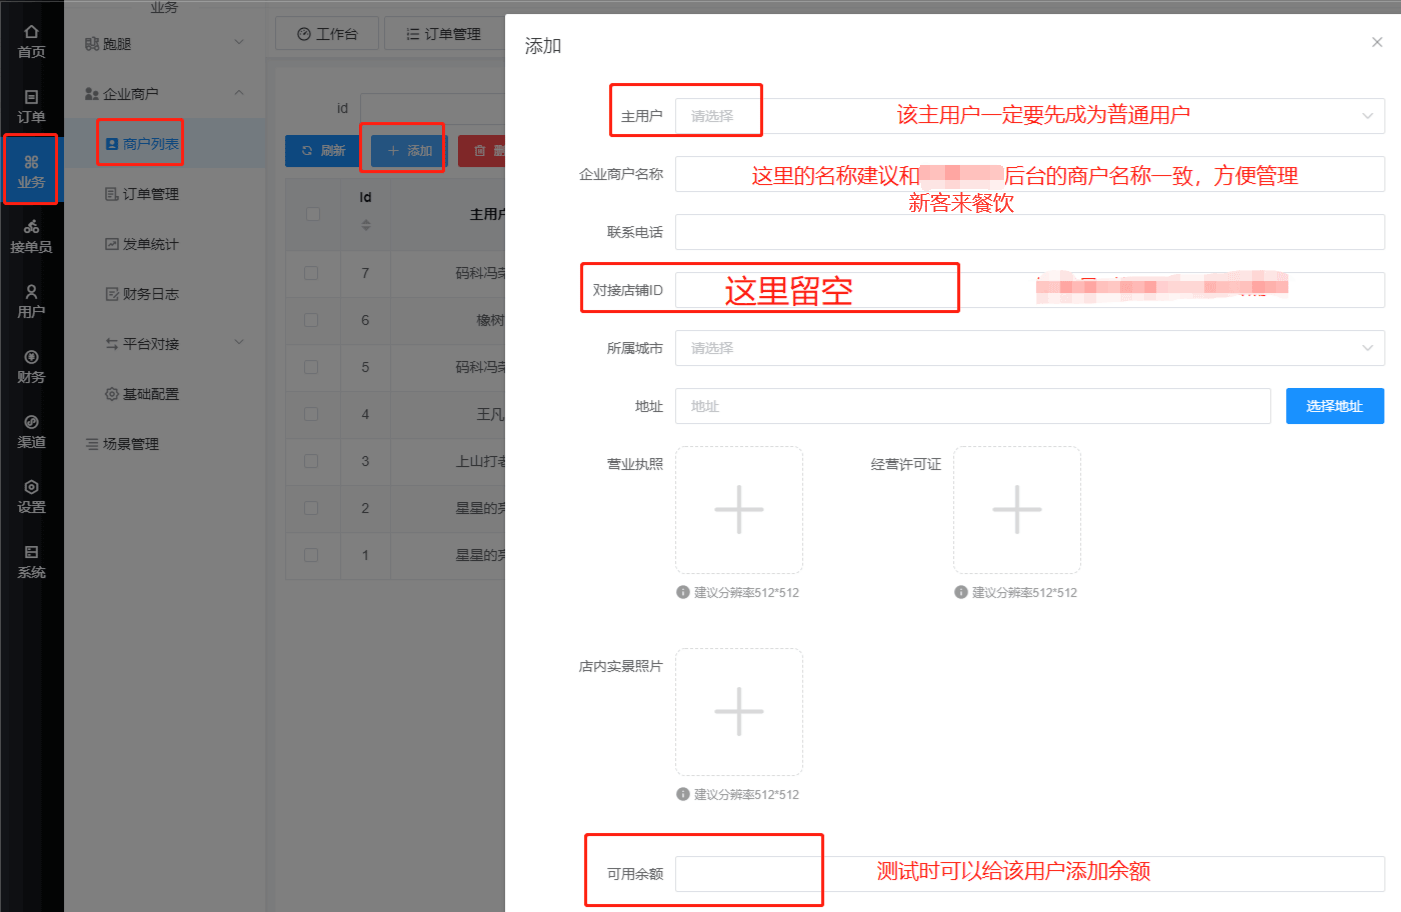Image resolution: width=1401 pixels, height=912 pixels.
Task: Open 财务日志 in side menu
Action: coord(142,294)
